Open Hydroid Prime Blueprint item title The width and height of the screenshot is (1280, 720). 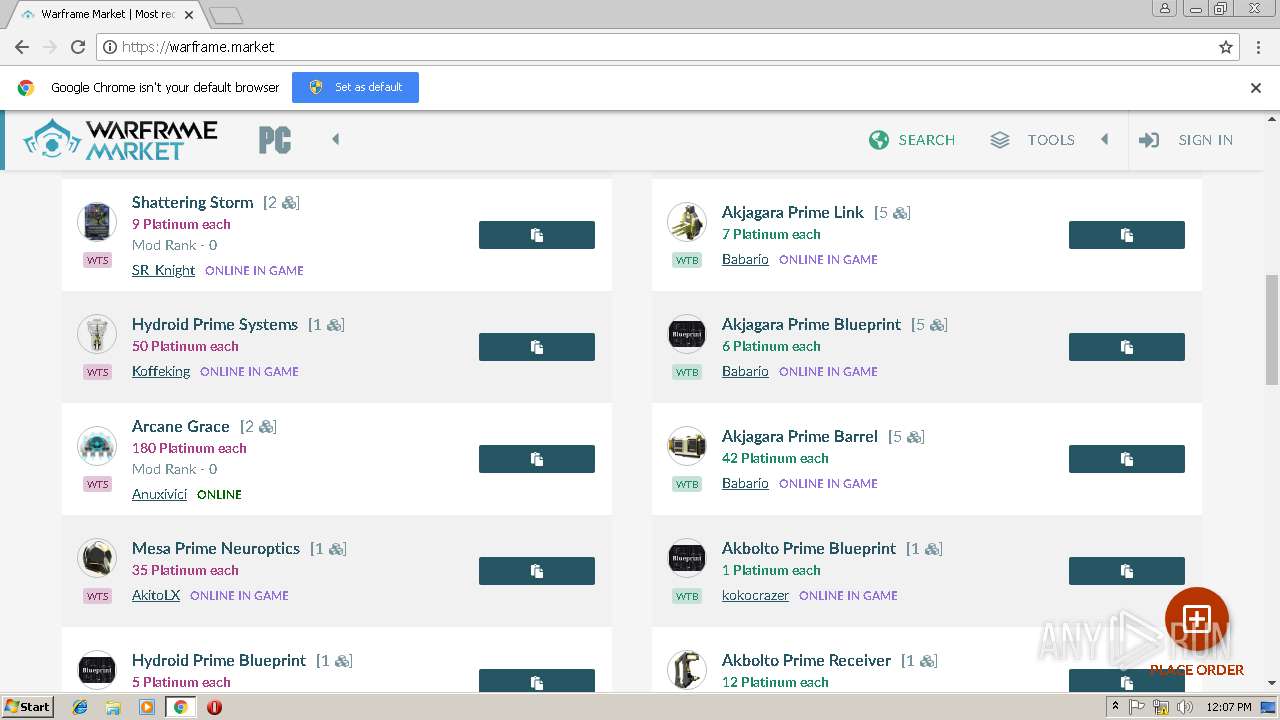(219, 660)
